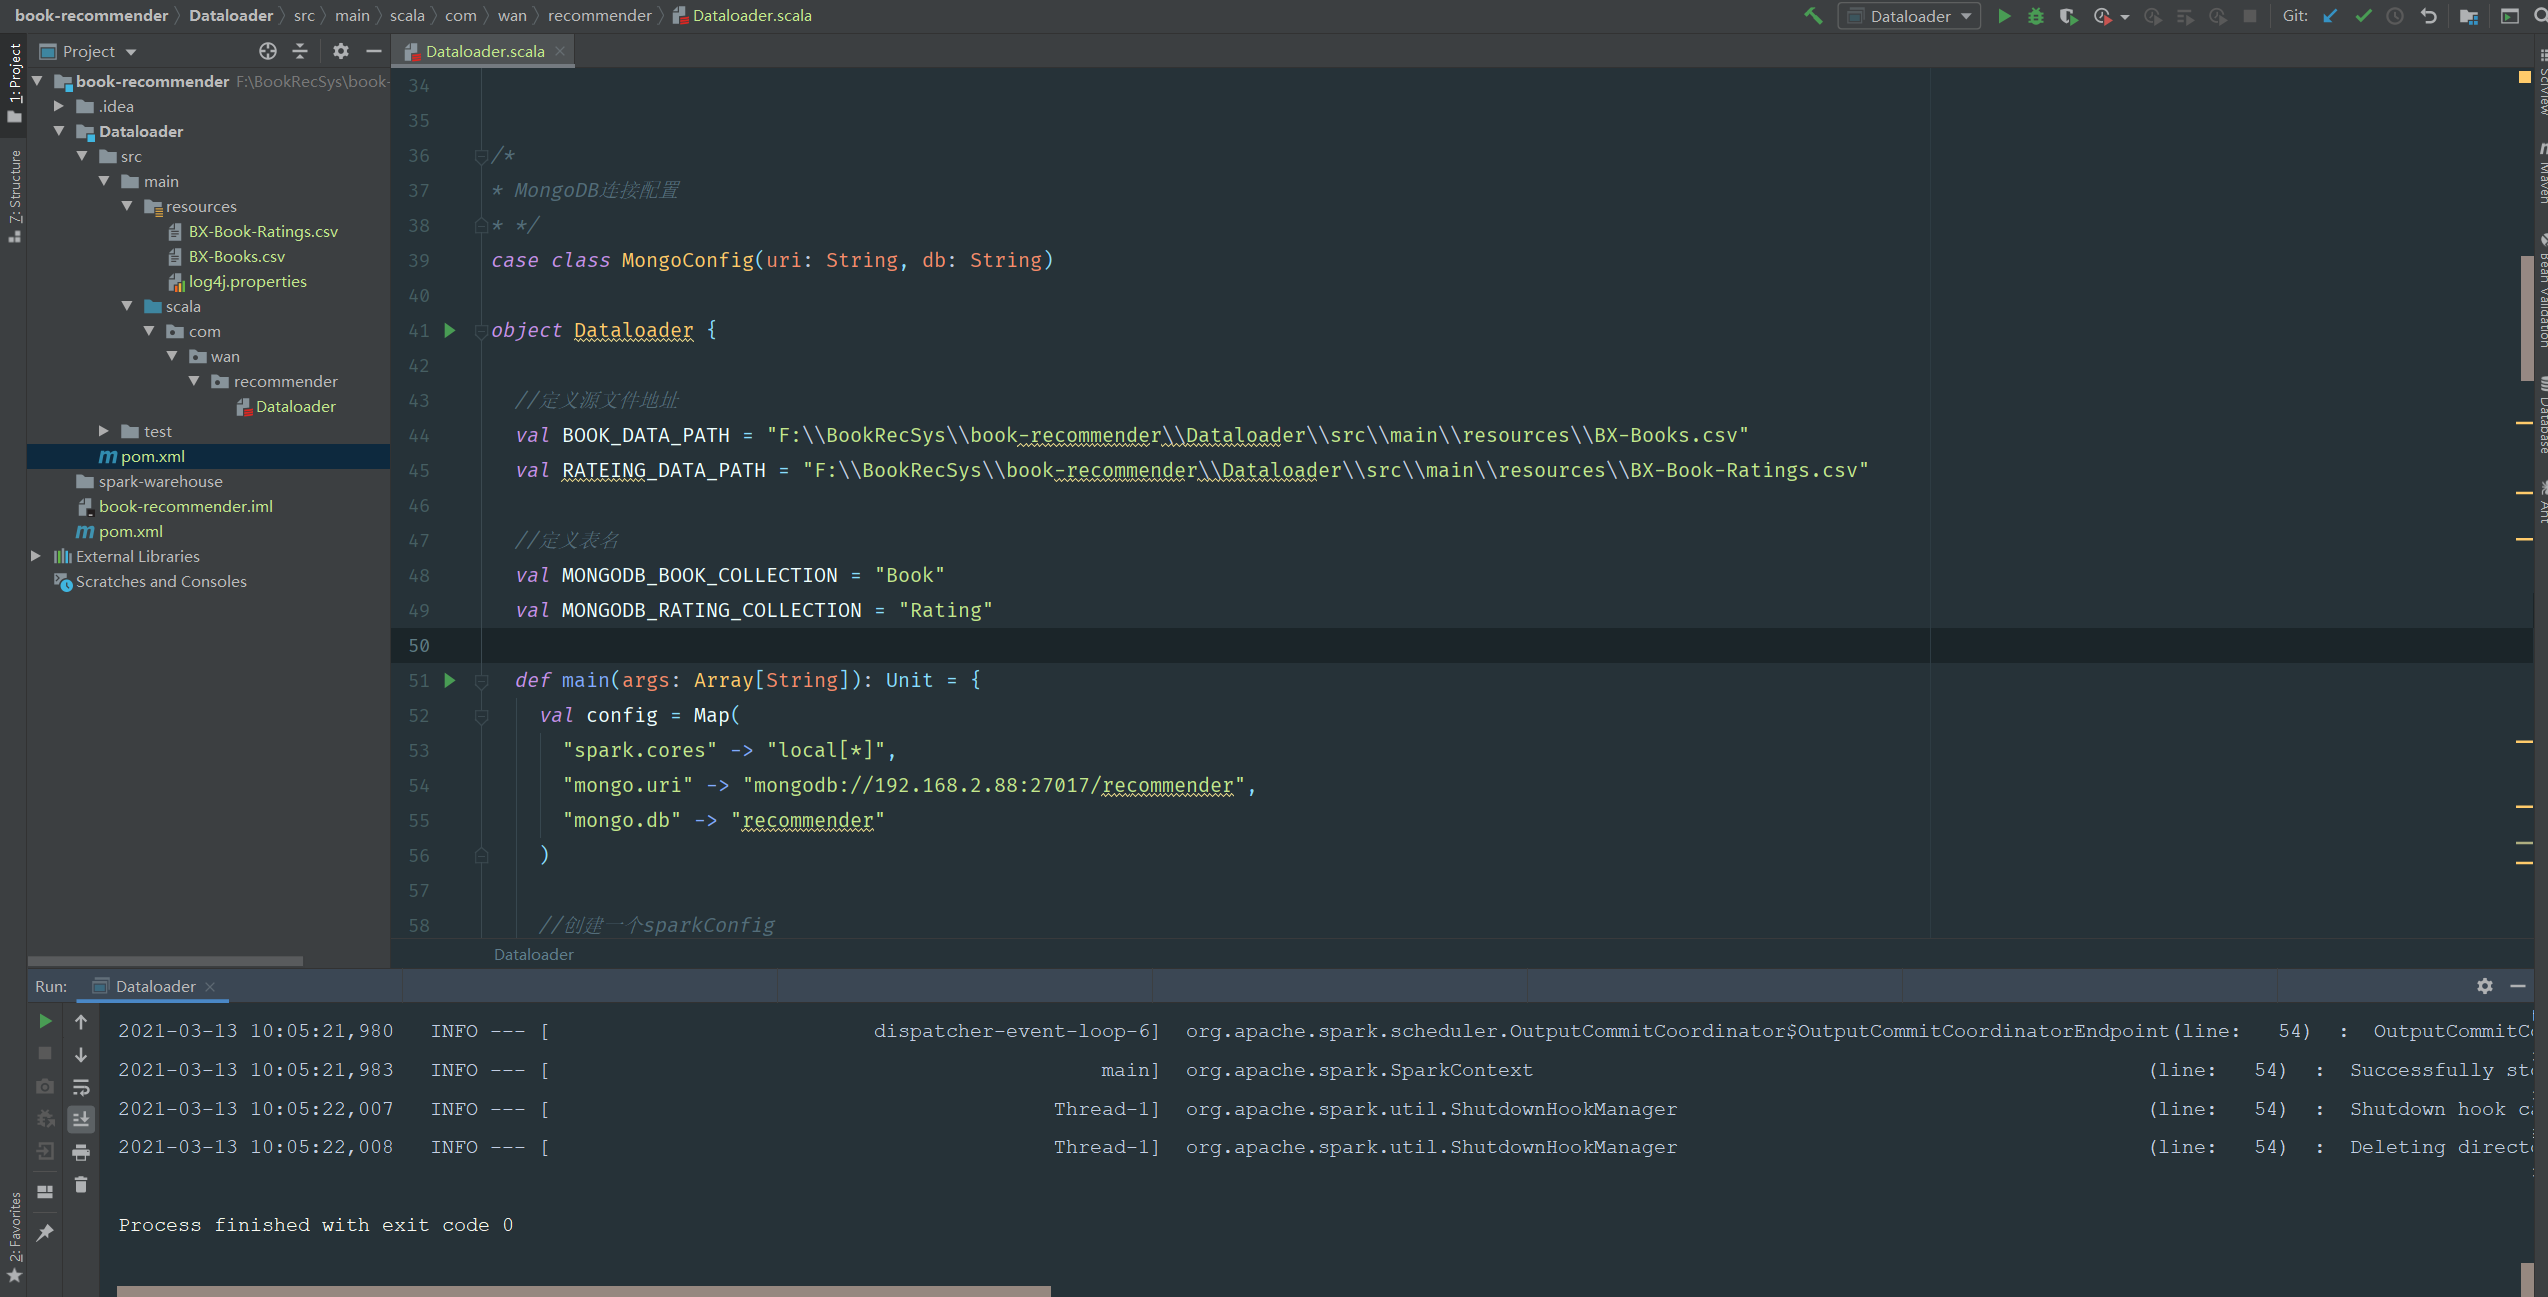This screenshot has height=1297, width=2548.
Task: Toggle the Structure side panel button
Action: pyautogui.click(x=14, y=196)
